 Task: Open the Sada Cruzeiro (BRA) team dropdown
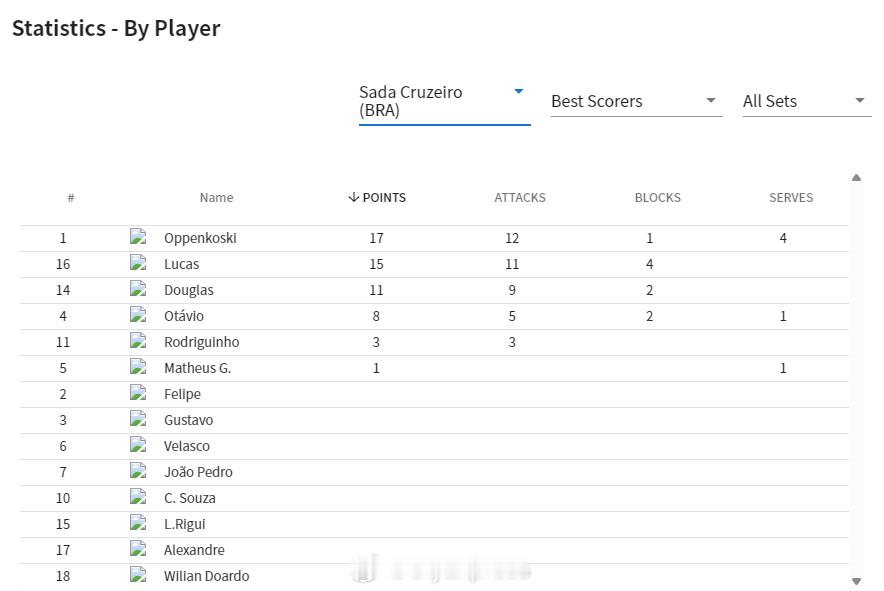443,101
